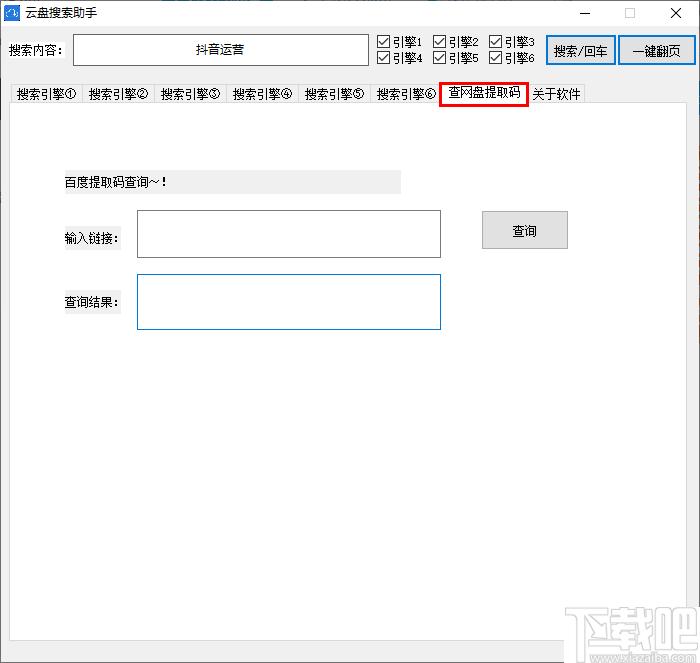Focus the 搜索内容 search field

click(x=221, y=50)
